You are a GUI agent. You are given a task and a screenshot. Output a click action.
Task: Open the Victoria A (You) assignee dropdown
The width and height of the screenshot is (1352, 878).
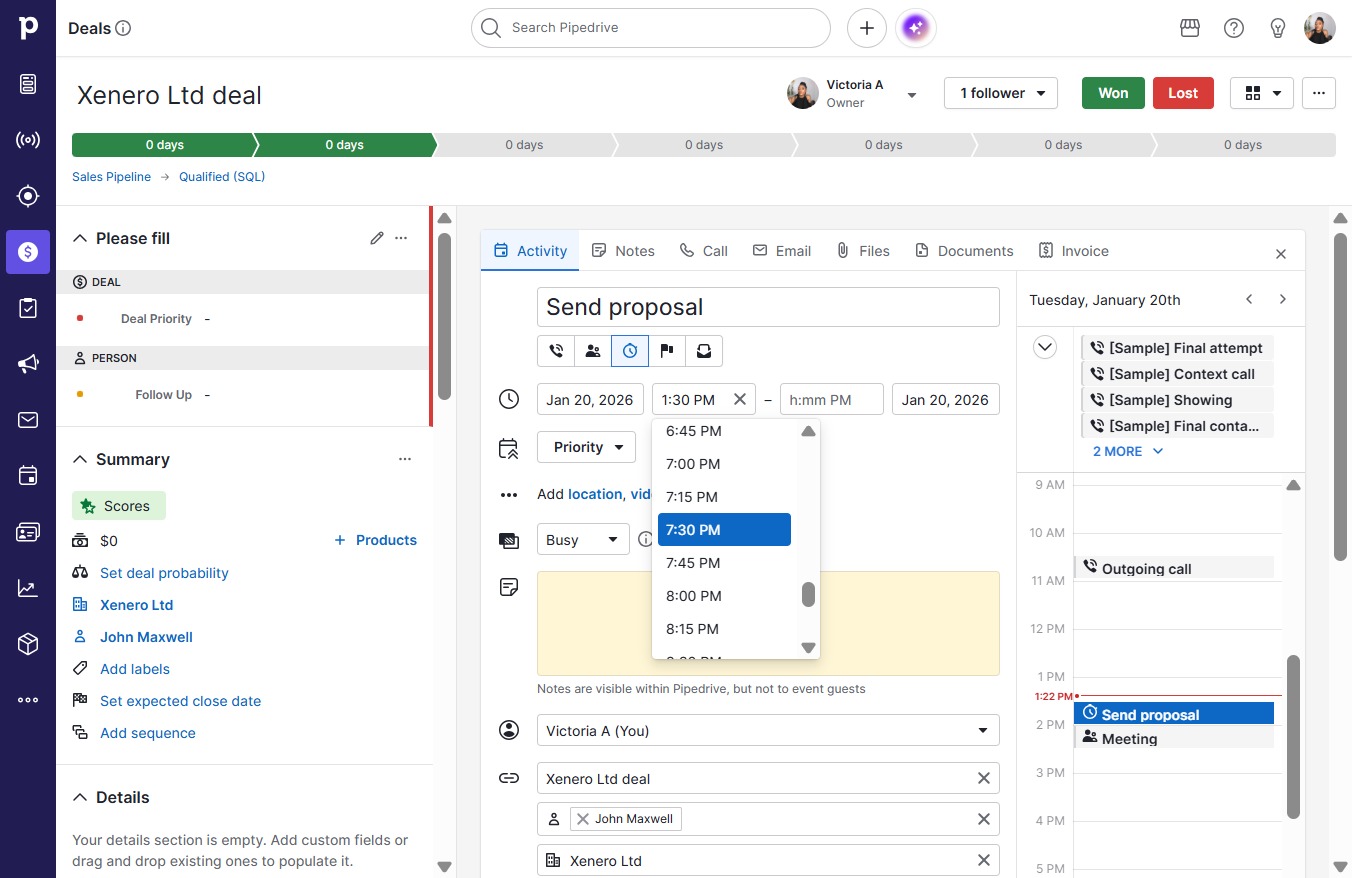[768, 730]
